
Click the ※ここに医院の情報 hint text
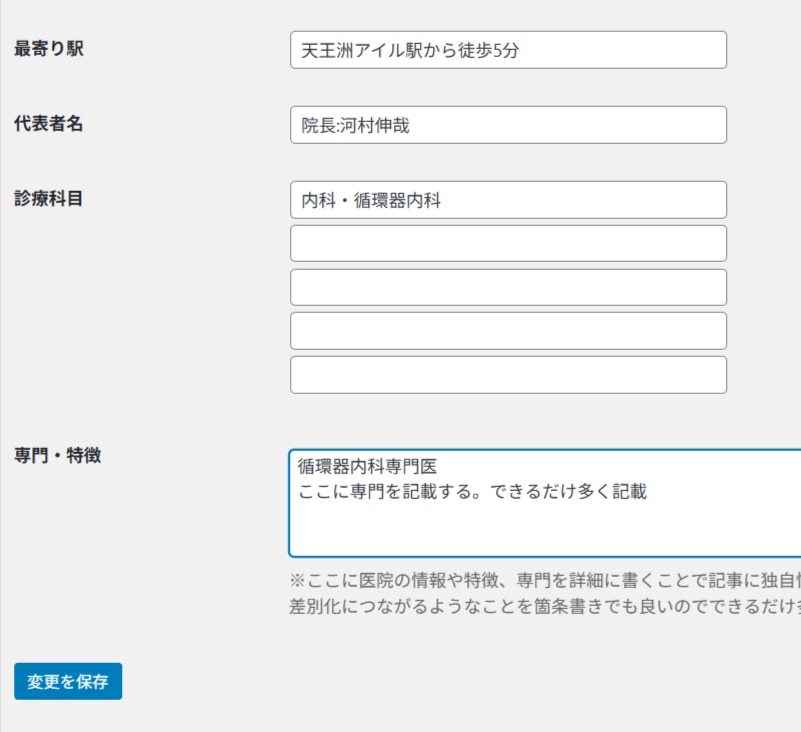[x=540, y=580]
